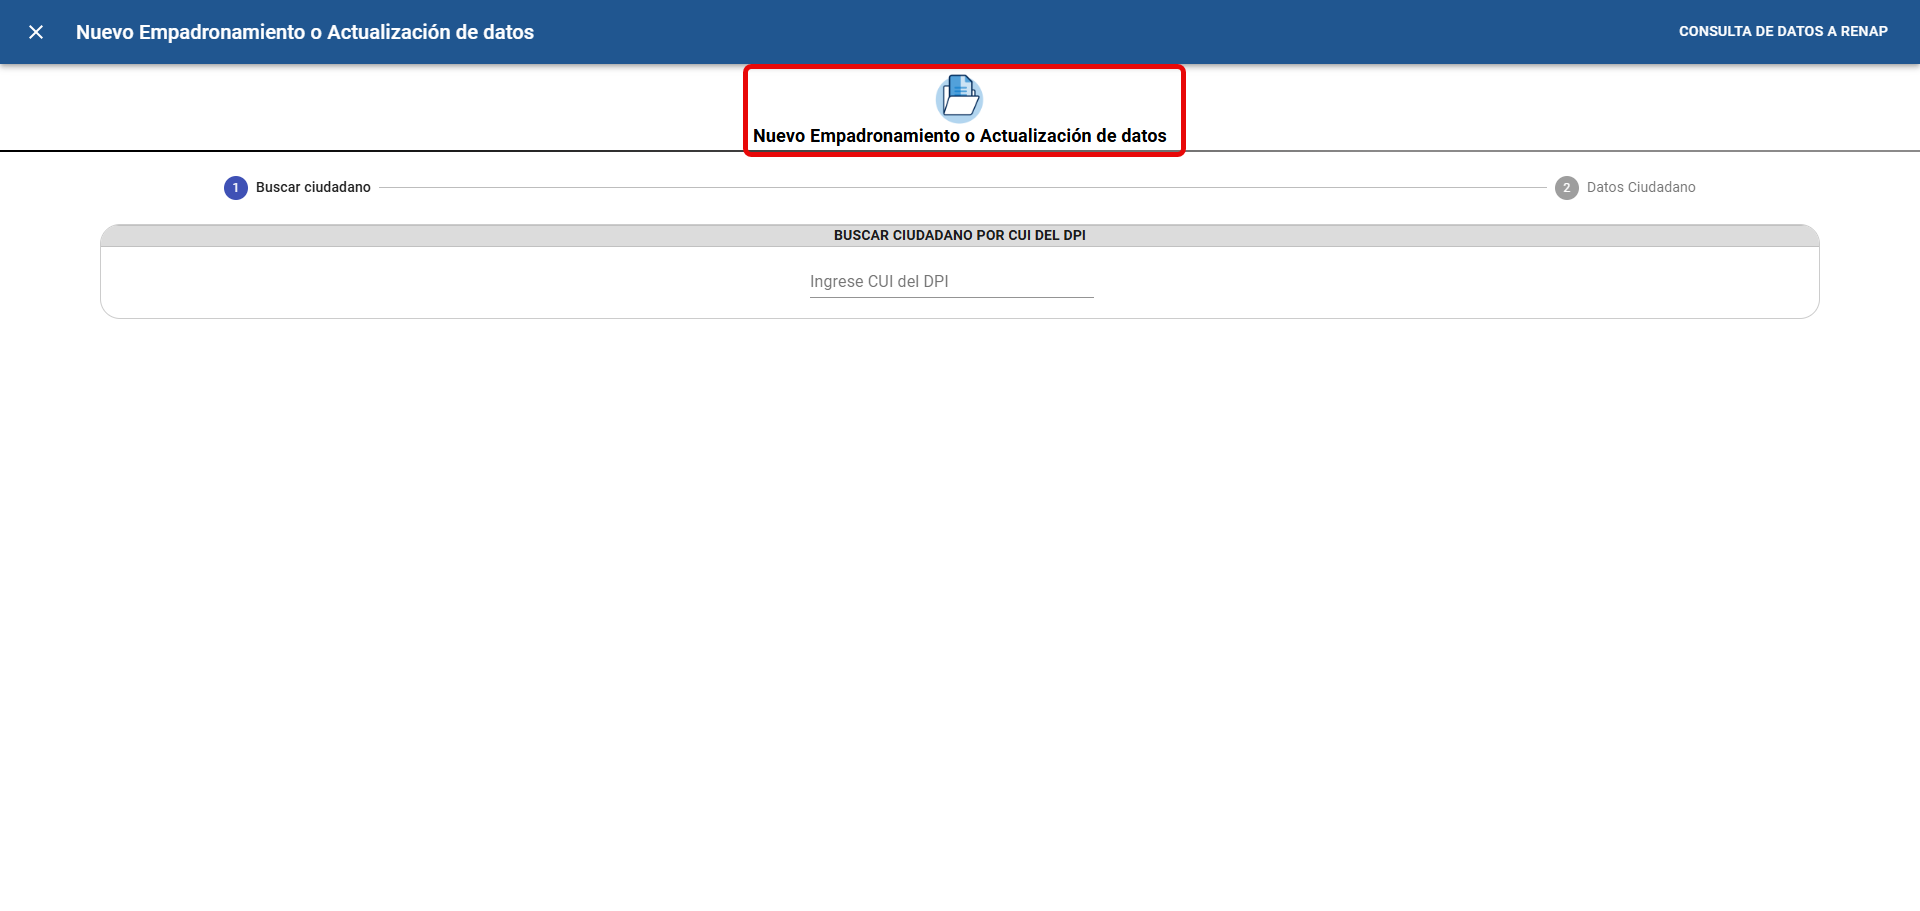Screen dimensions: 1920x911
Task: Close the form with the X icon
Action: [36, 32]
